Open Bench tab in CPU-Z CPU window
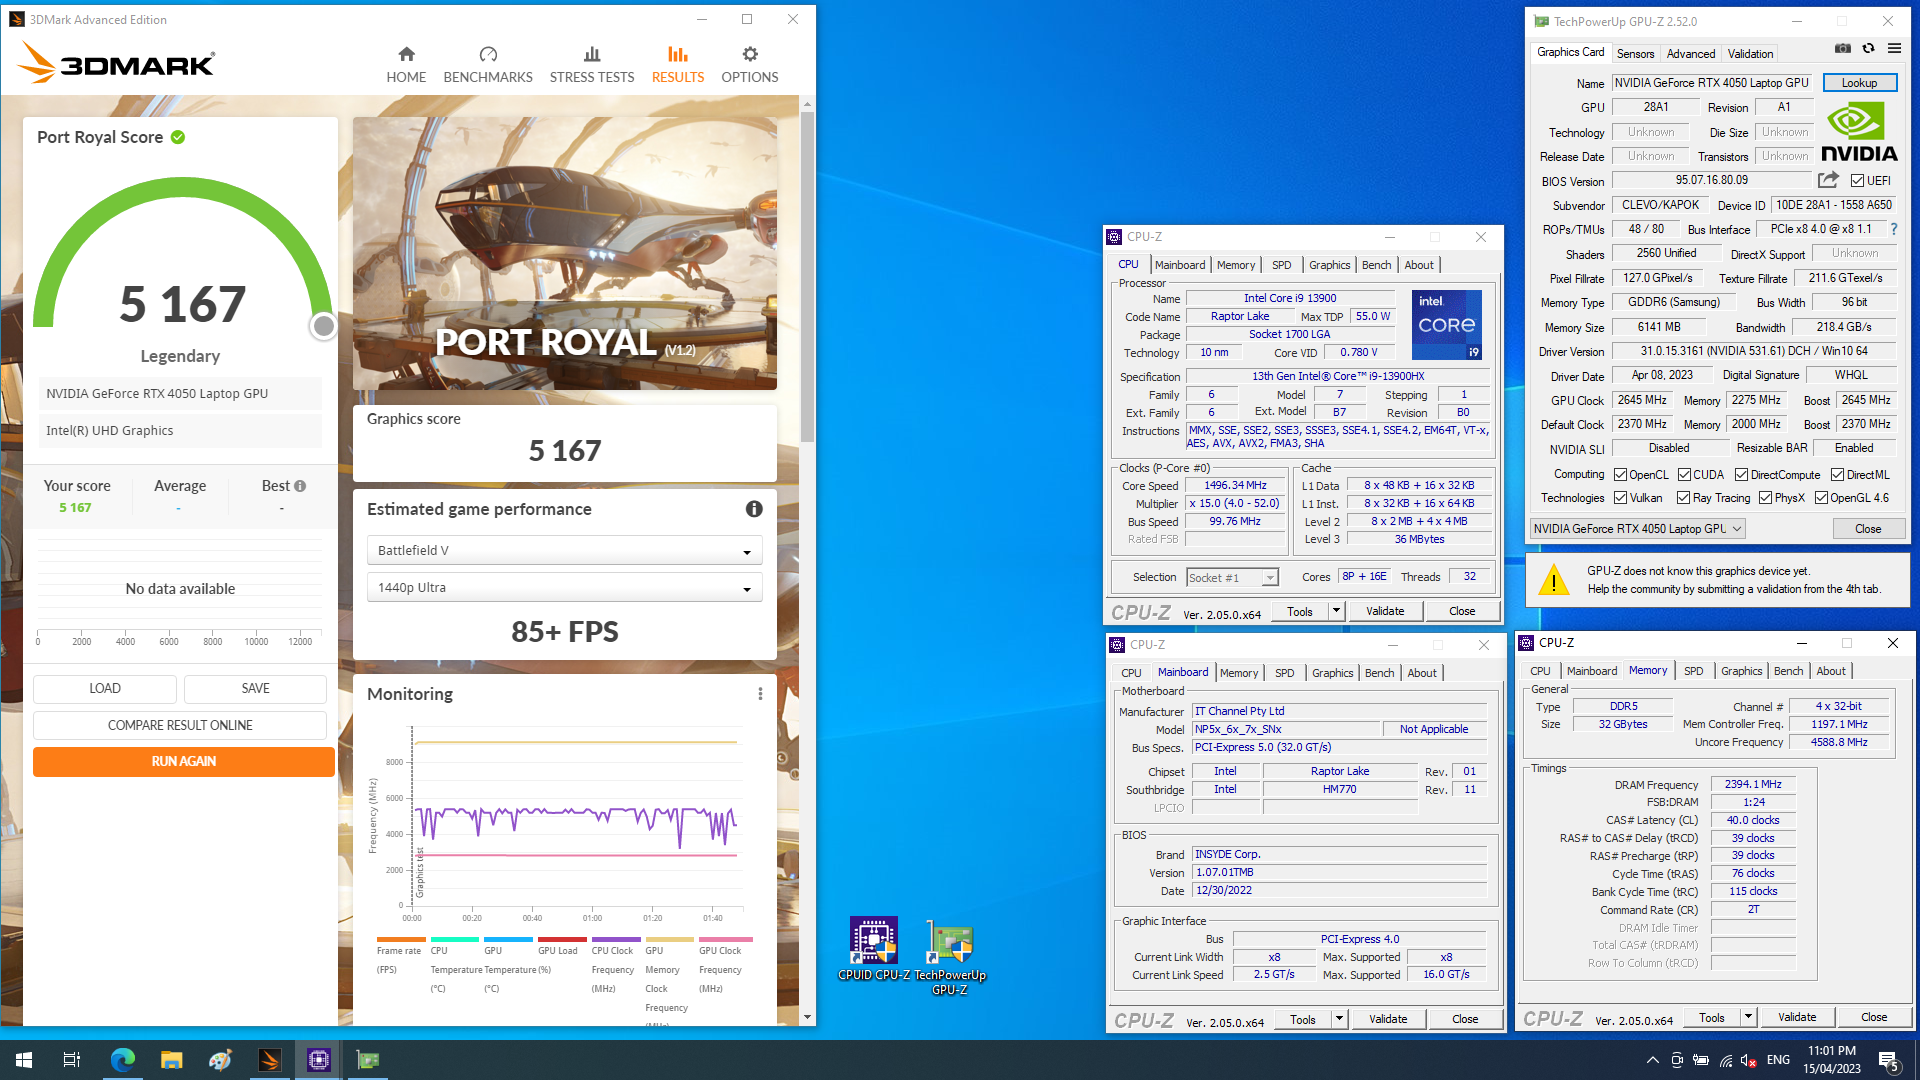Screen dimensions: 1920x1080 point(1376,265)
